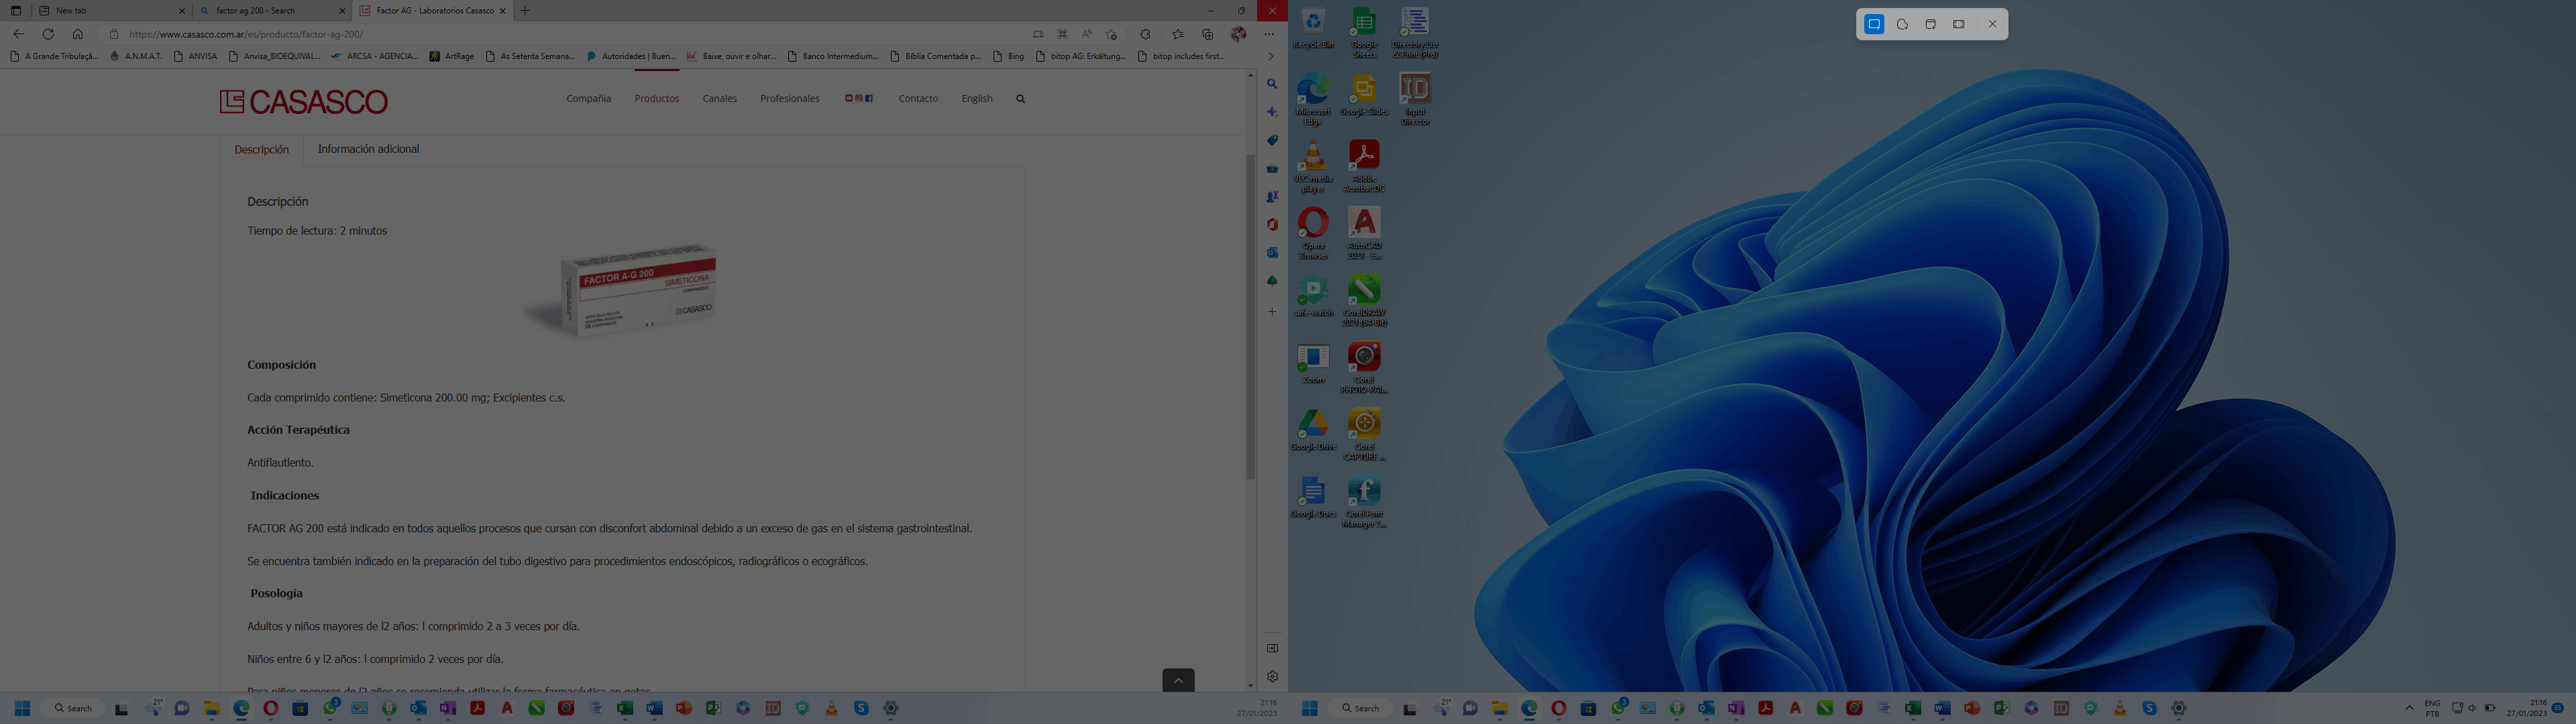Open Edge profile avatar
Viewport: 2576px width, 724px height.
click(1239, 34)
